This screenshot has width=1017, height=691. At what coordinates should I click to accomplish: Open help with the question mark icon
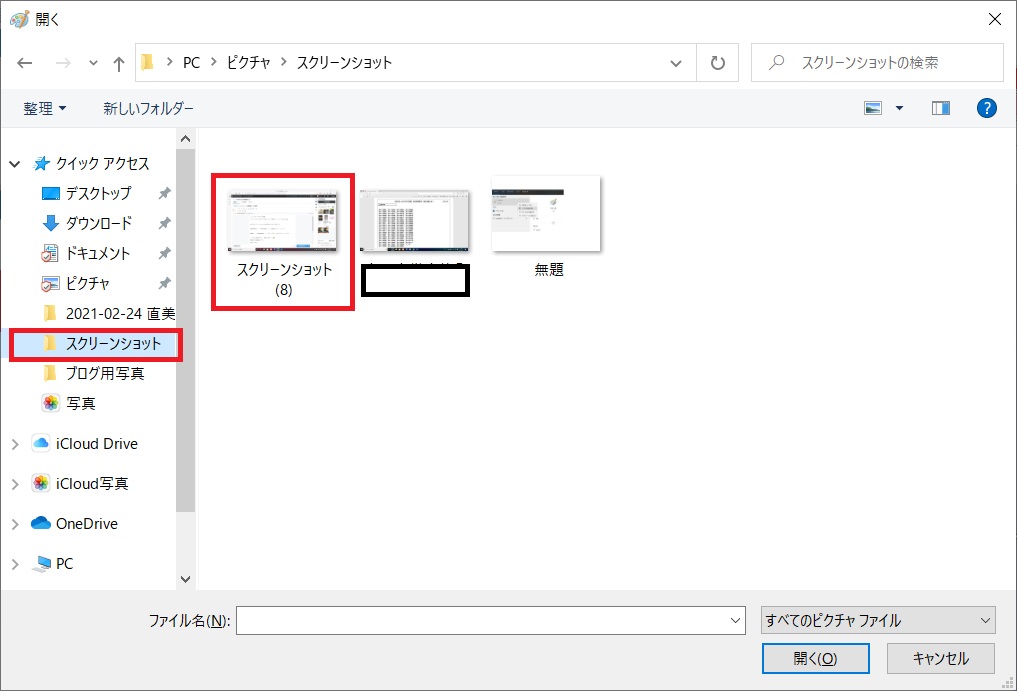[987, 108]
